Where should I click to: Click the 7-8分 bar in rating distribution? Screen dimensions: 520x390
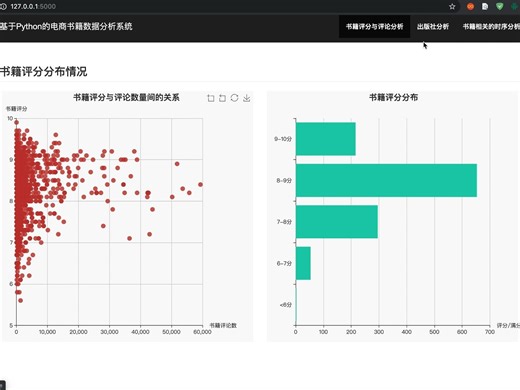(x=337, y=222)
